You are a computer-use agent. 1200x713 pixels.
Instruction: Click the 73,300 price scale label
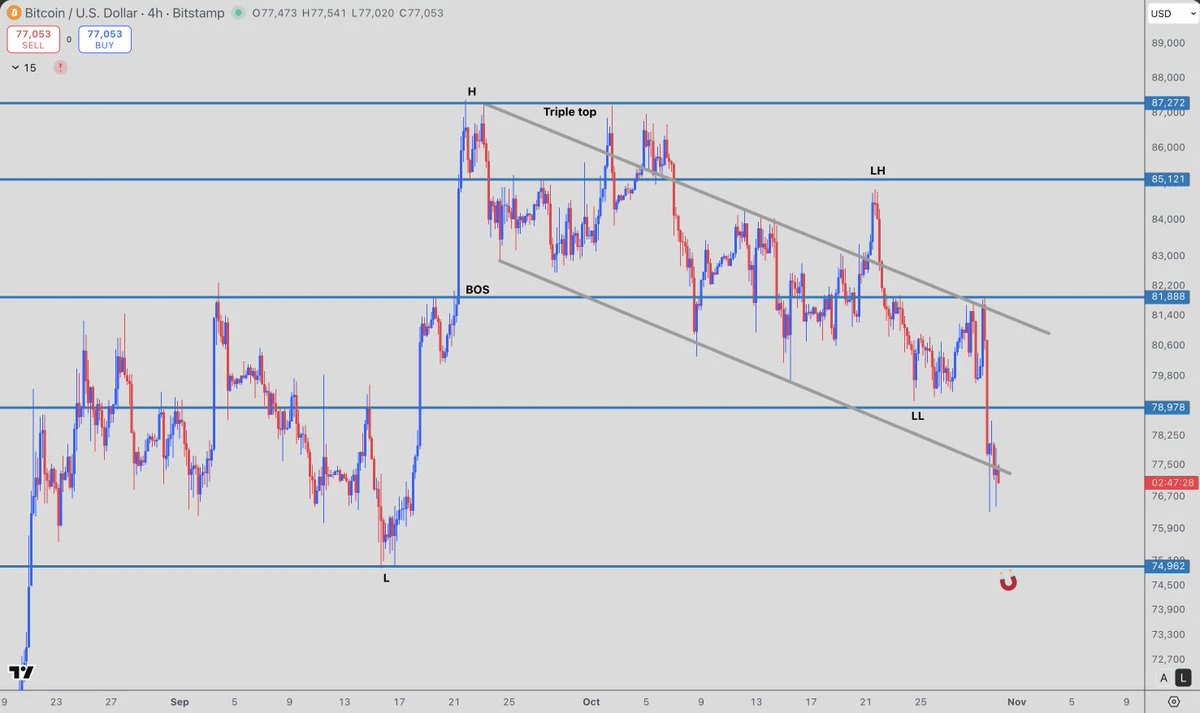click(x=1169, y=635)
